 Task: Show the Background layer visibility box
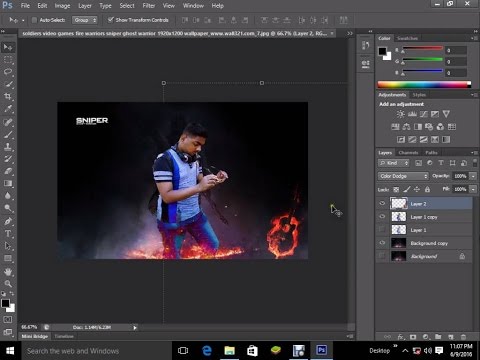pyautogui.click(x=382, y=256)
